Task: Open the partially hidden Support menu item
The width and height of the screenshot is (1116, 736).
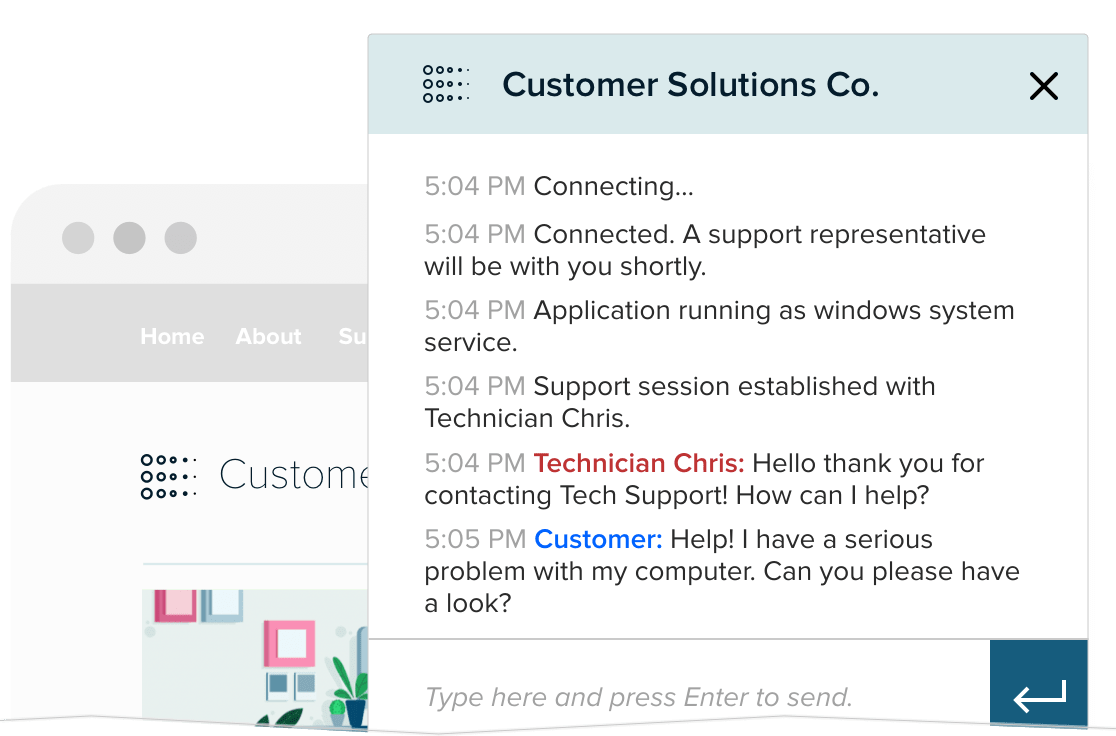Action: coord(357,337)
